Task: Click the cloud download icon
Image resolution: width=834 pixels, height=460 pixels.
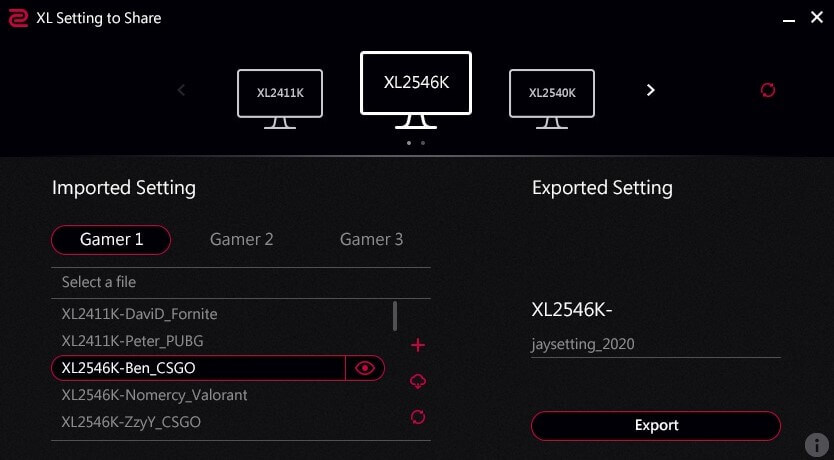Action: click(x=418, y=381)
